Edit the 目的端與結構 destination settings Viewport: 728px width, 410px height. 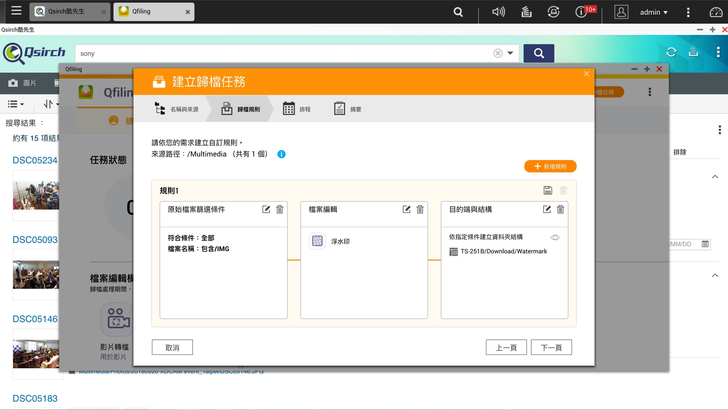[547, 209]
